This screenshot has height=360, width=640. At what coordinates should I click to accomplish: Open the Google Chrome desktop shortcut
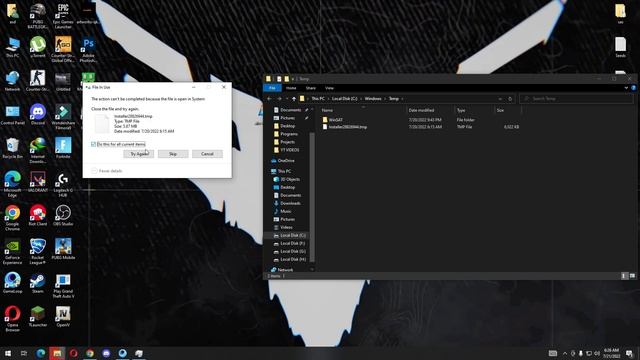(x=12, y=218)
